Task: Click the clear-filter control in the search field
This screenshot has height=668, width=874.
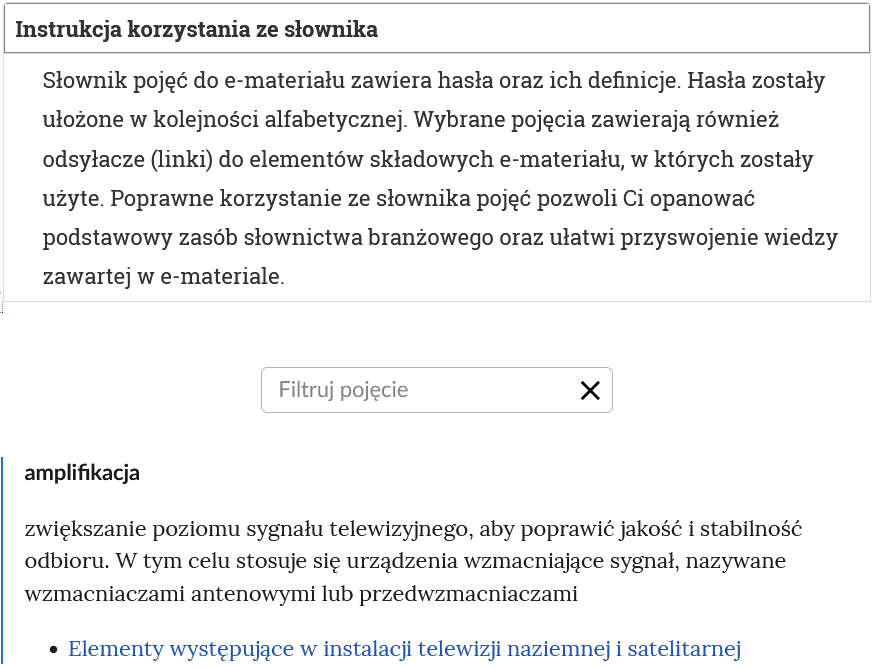Action: tap(589, 390)
